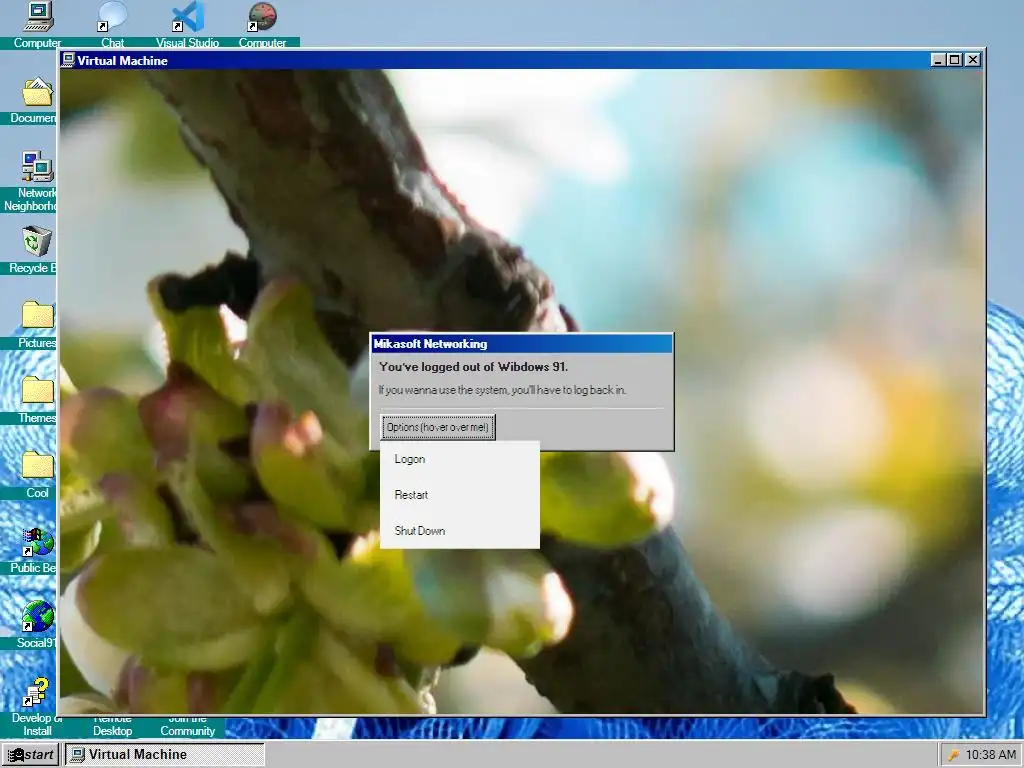Screen dimensions: 1024x768
Task: Choose Shut Down from the options menu
Action: pyautogui.click(x=460, y=531)
